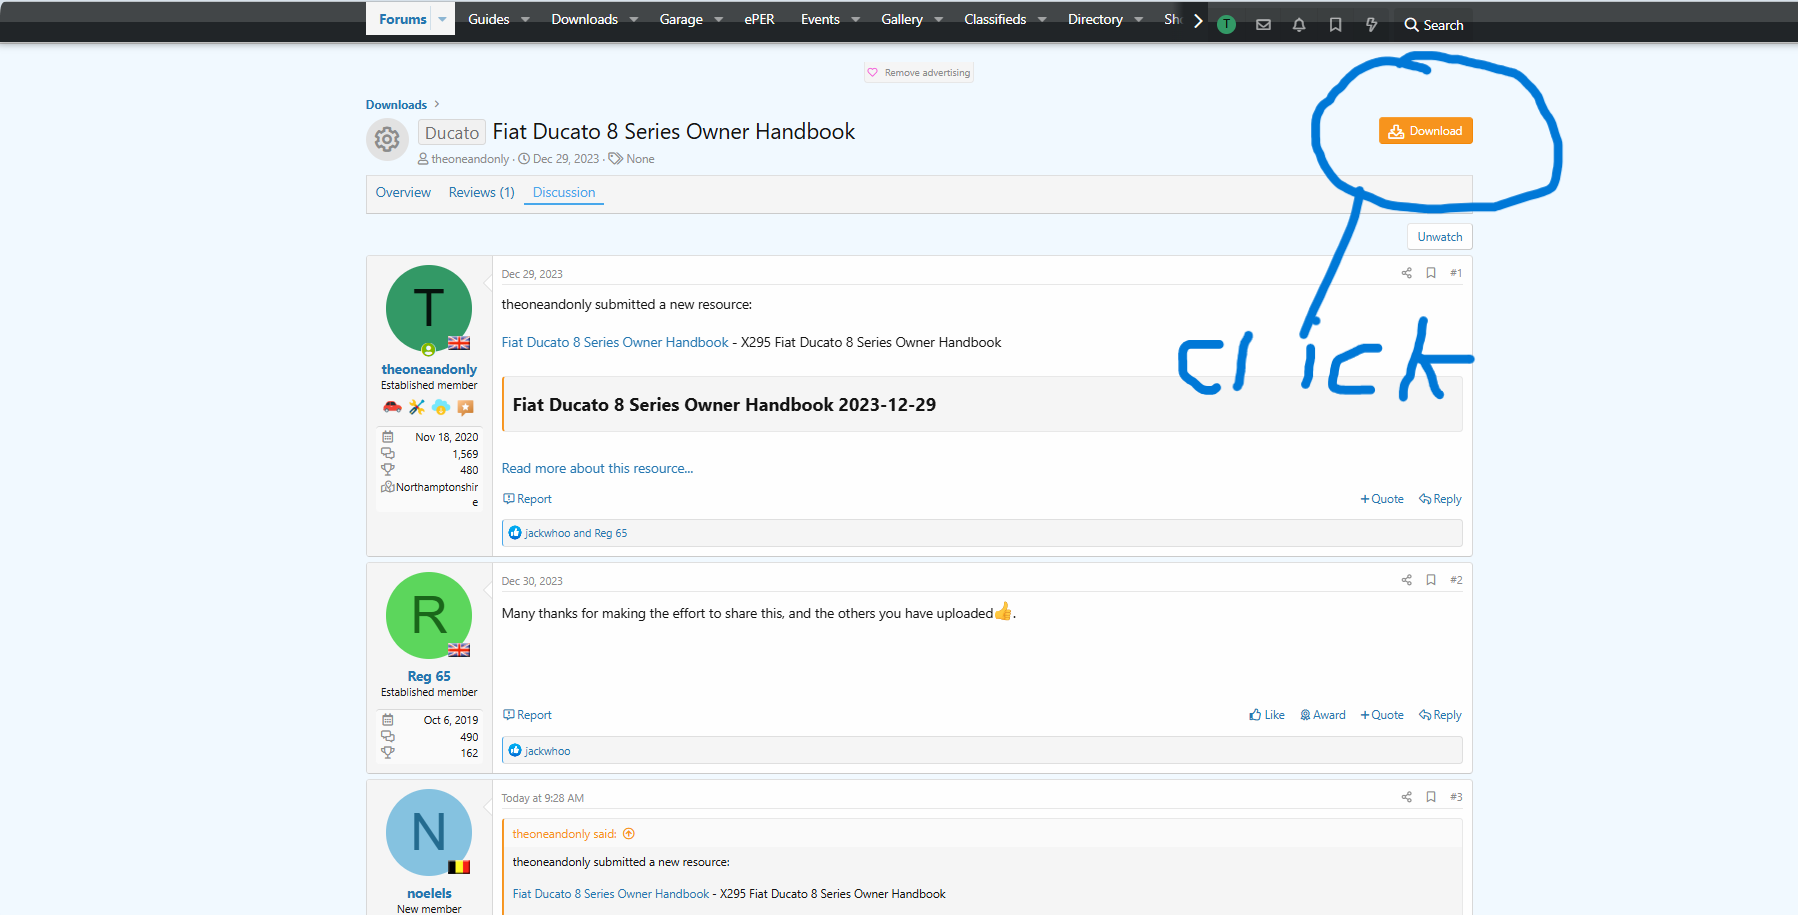The image size is (1798, 915).
Task: Click Read more about this resource link
Action: [597, 468]
